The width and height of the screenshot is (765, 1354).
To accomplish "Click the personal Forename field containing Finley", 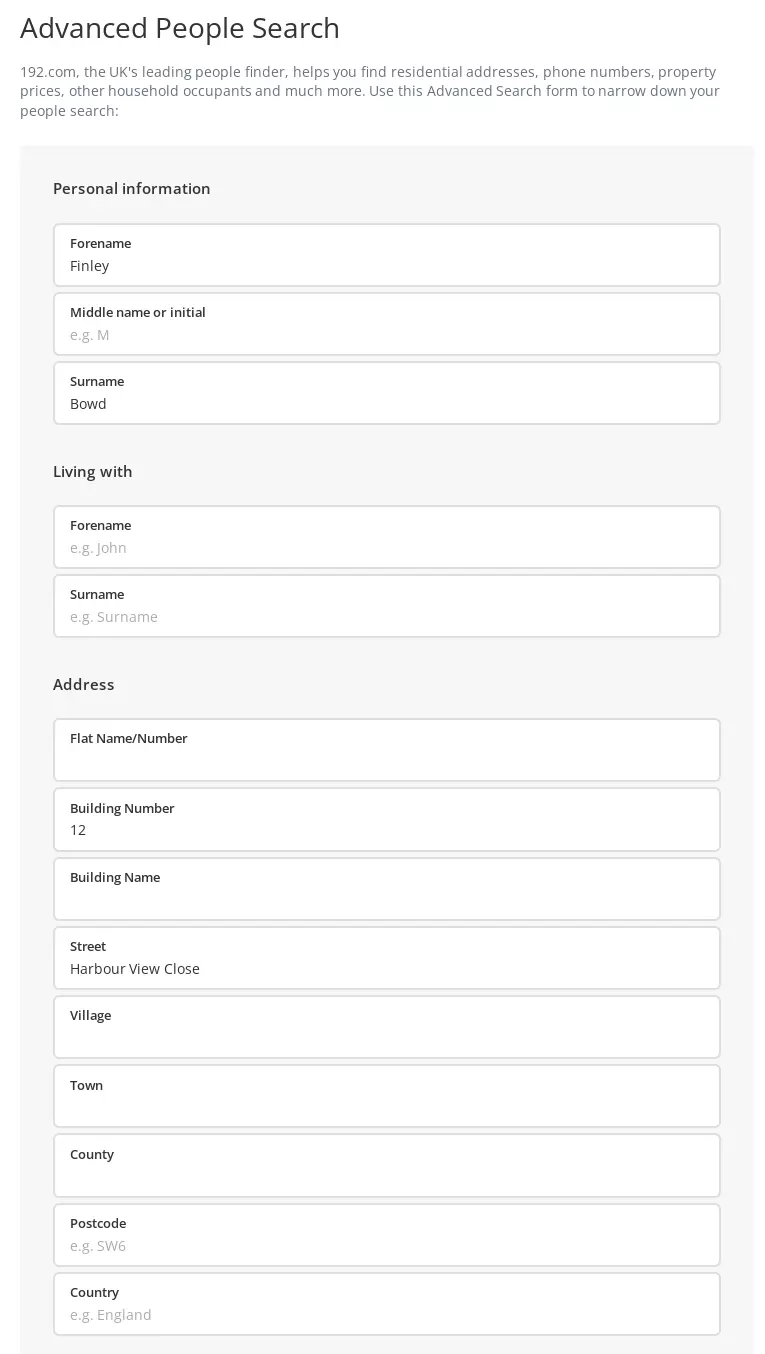I will tap(386, 255).
